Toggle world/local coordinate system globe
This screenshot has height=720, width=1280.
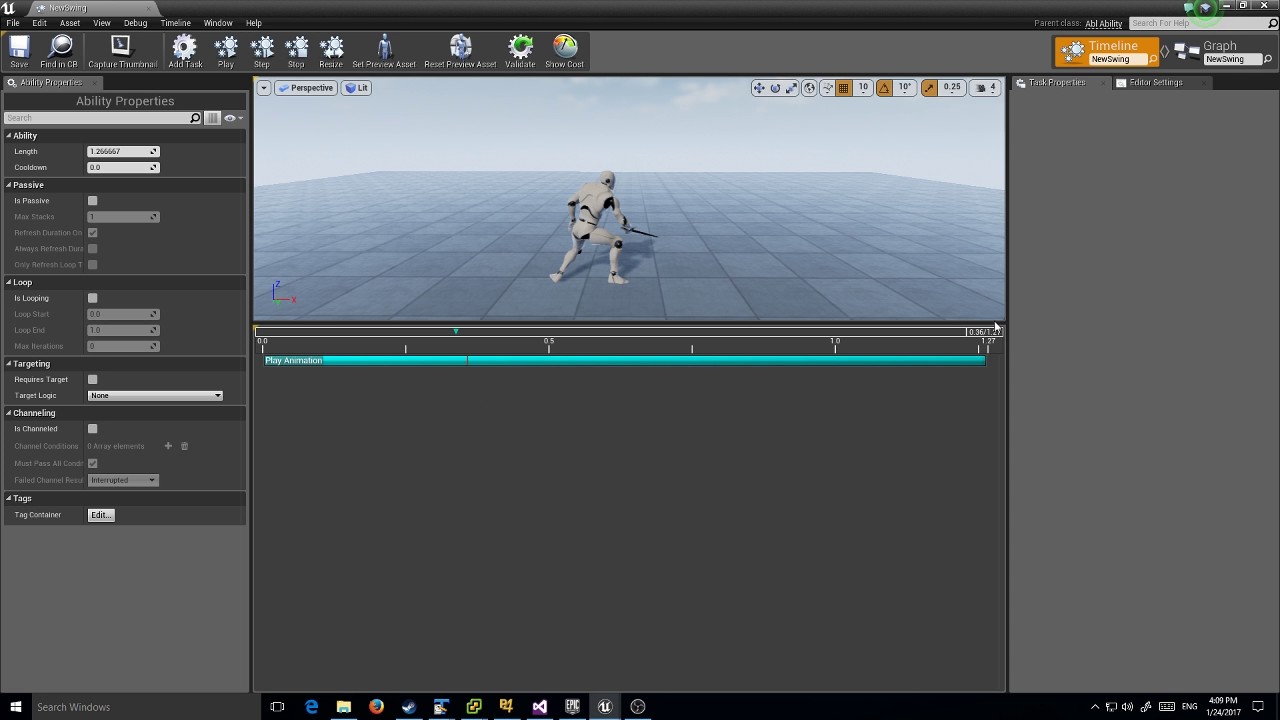click(809, 88)
